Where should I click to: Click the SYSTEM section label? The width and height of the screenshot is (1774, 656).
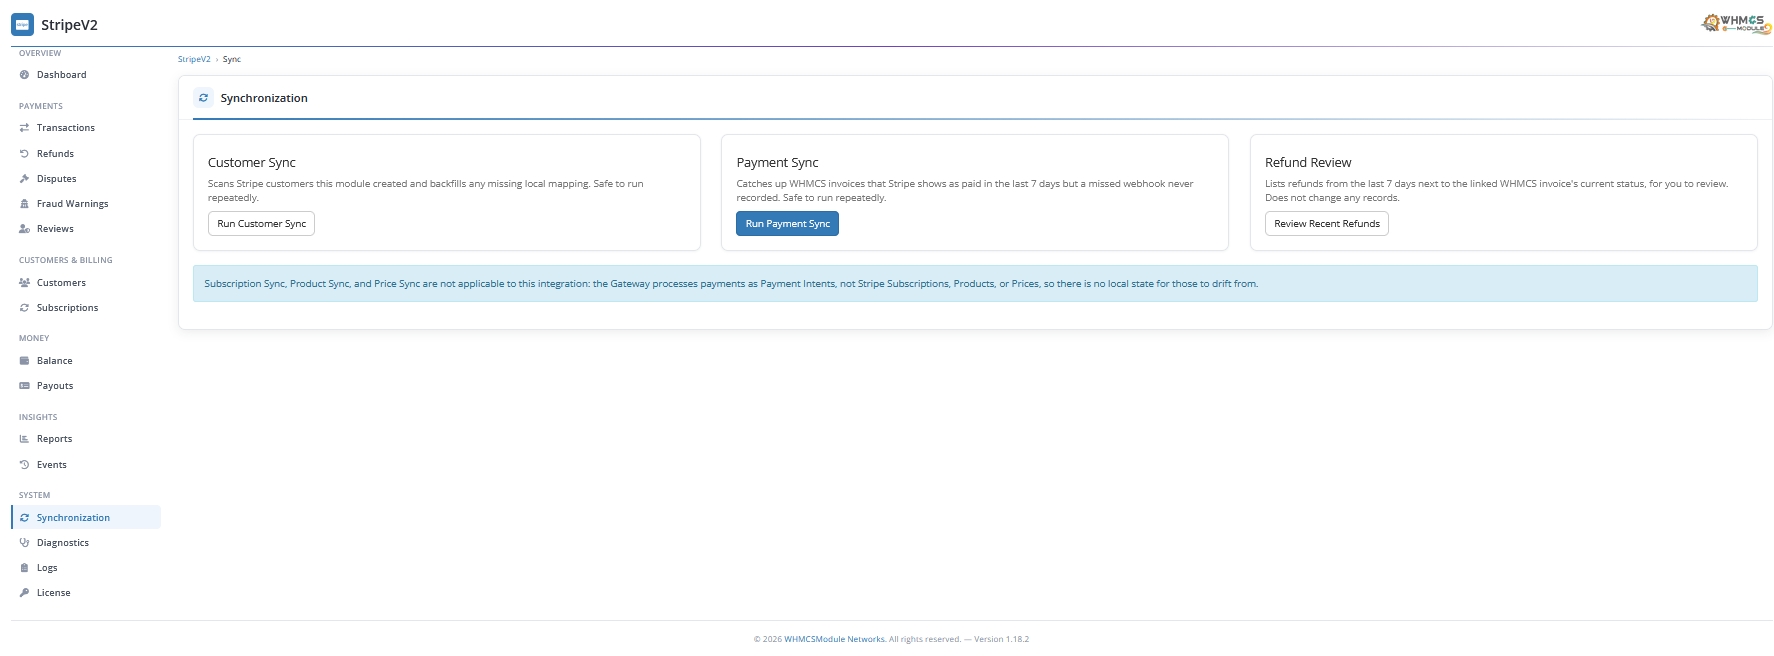(34, 495)
